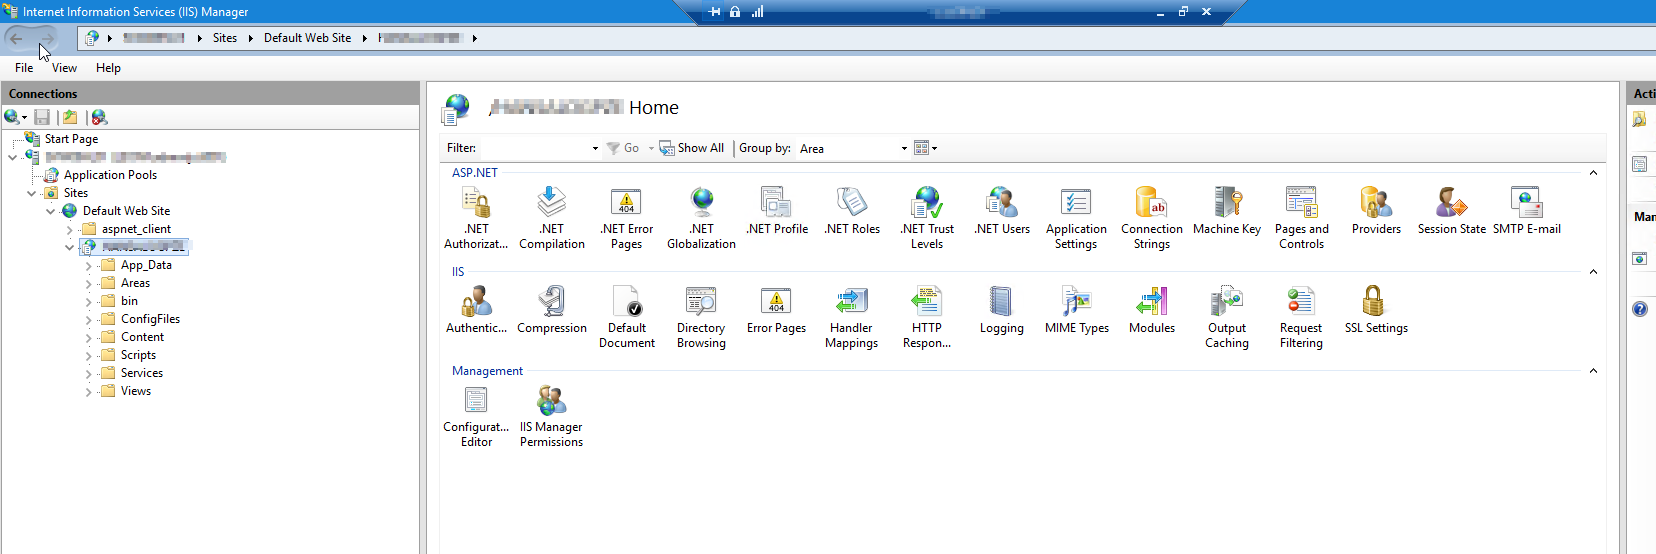Click Save icon in Connections toolbar

coord(42,117)
